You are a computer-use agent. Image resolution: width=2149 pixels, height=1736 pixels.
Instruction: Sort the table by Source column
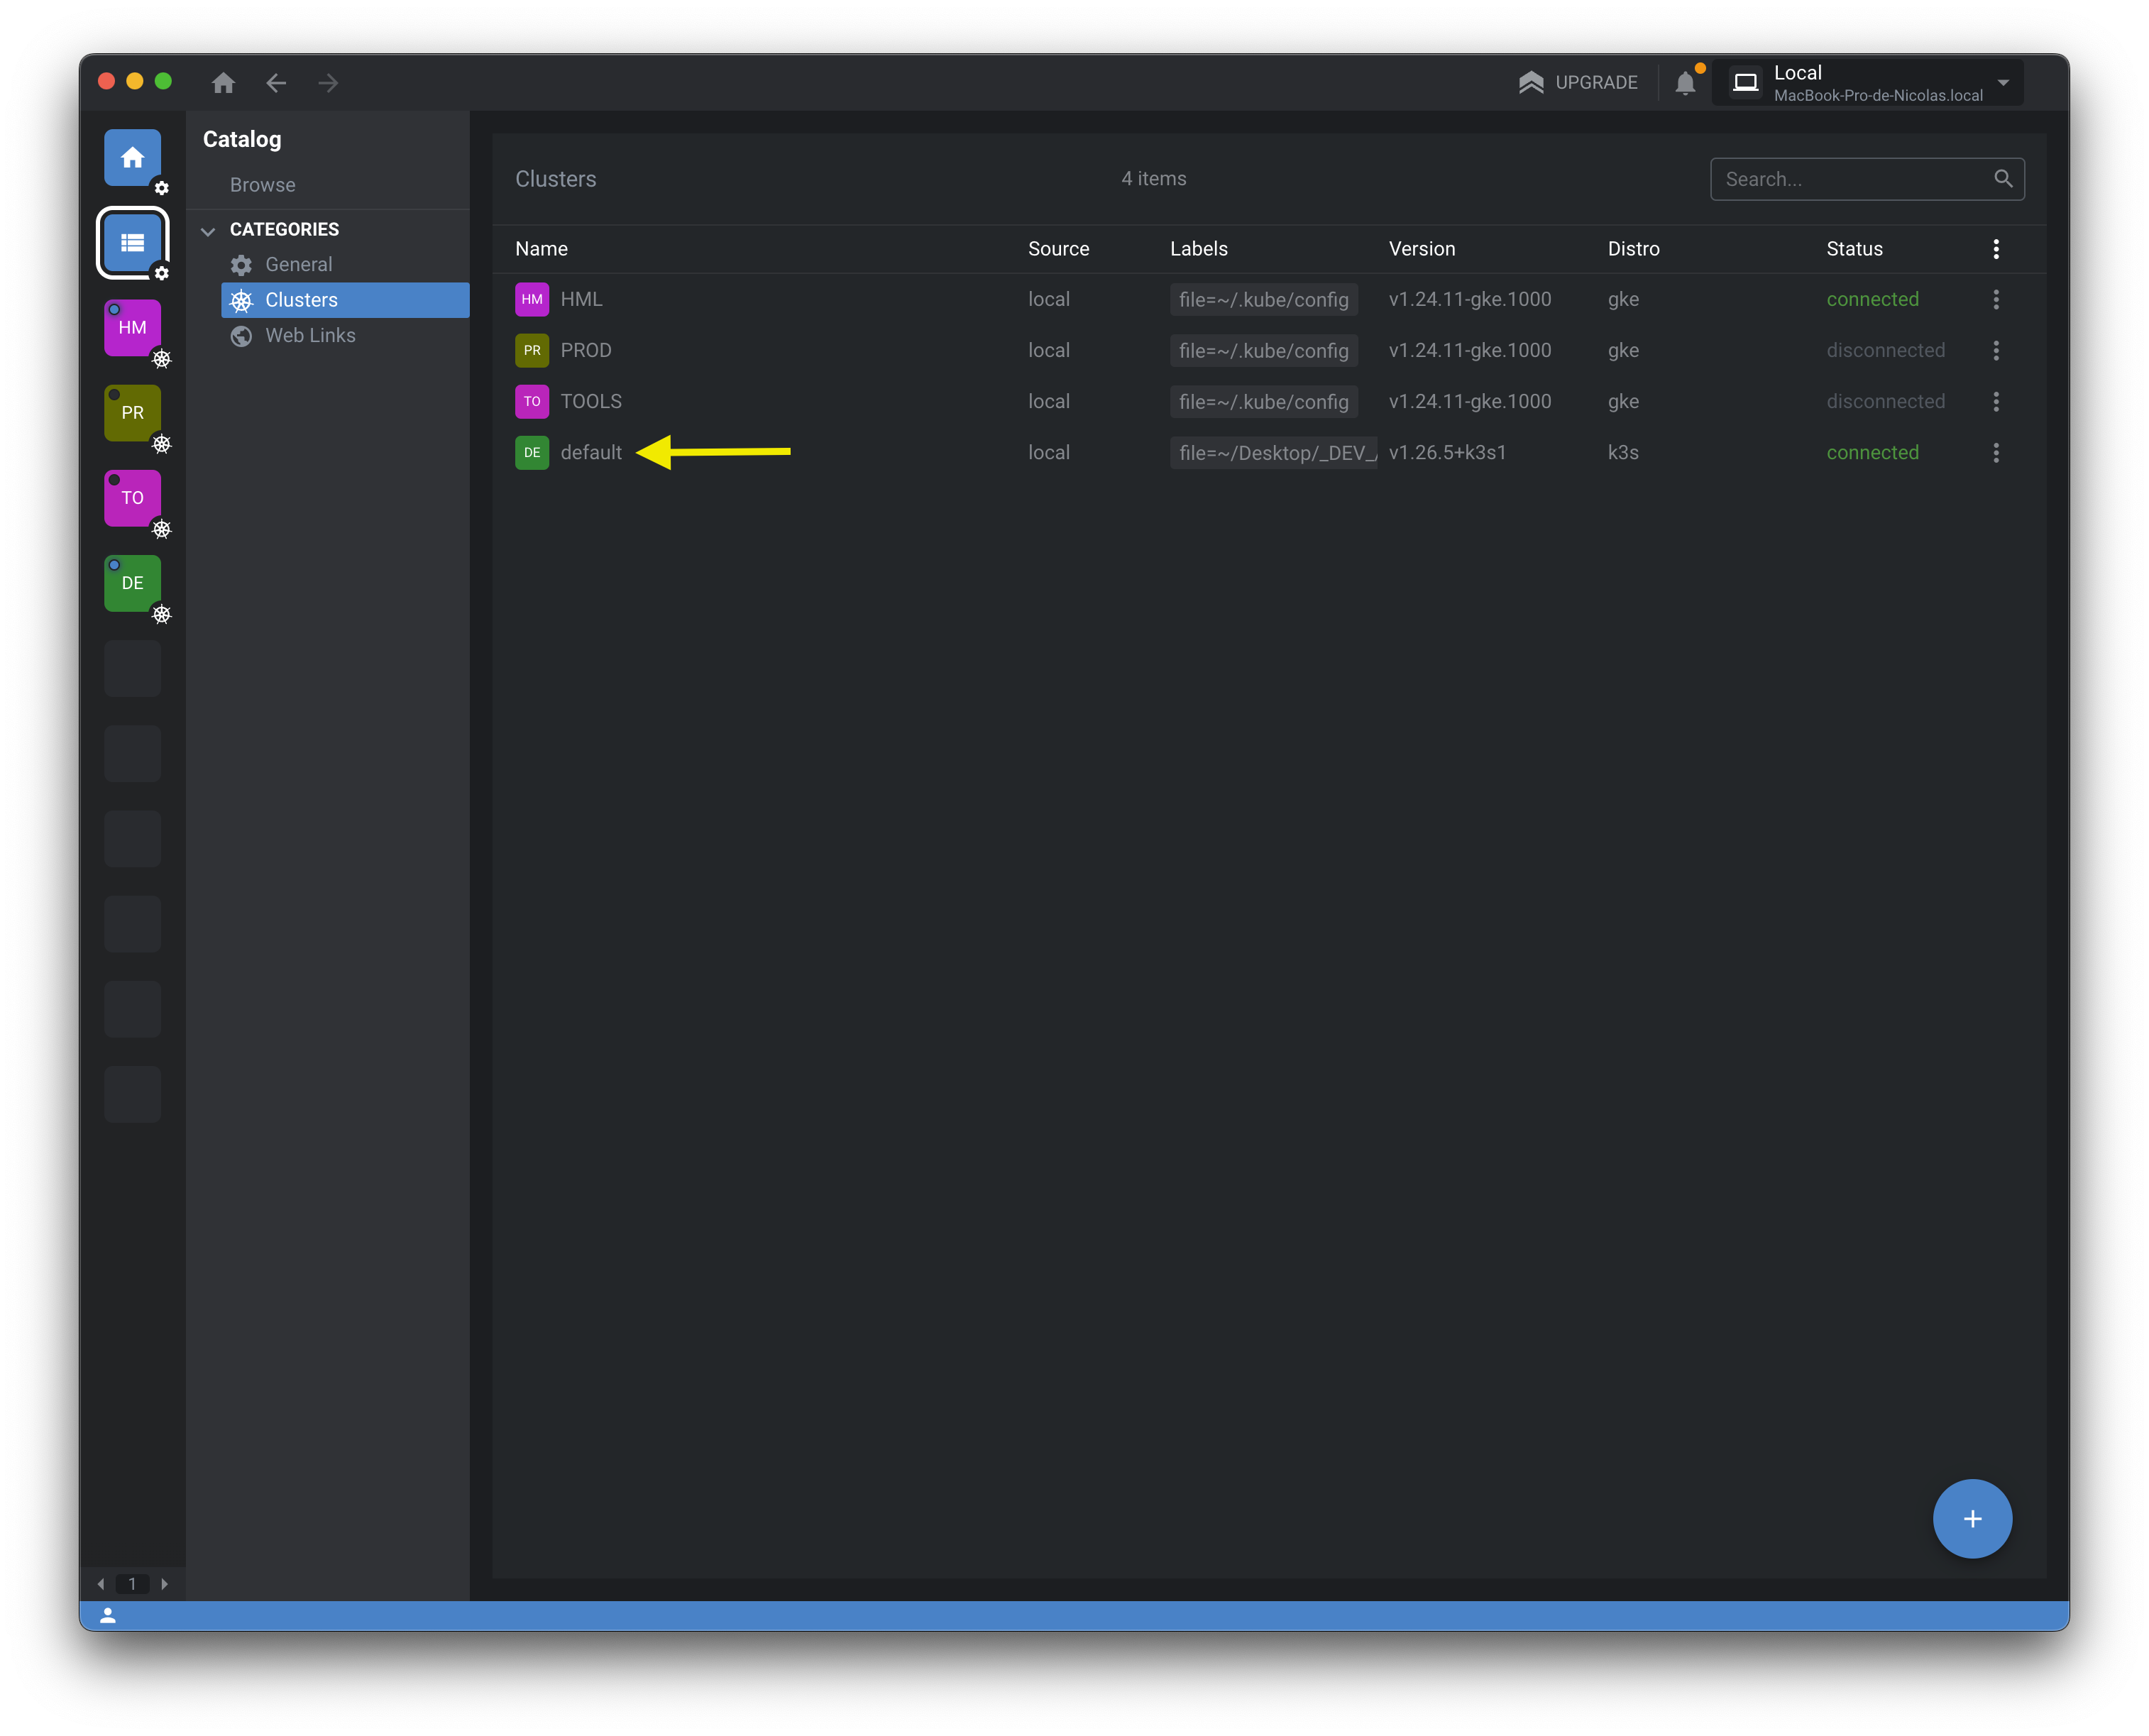click(1058, 249)
